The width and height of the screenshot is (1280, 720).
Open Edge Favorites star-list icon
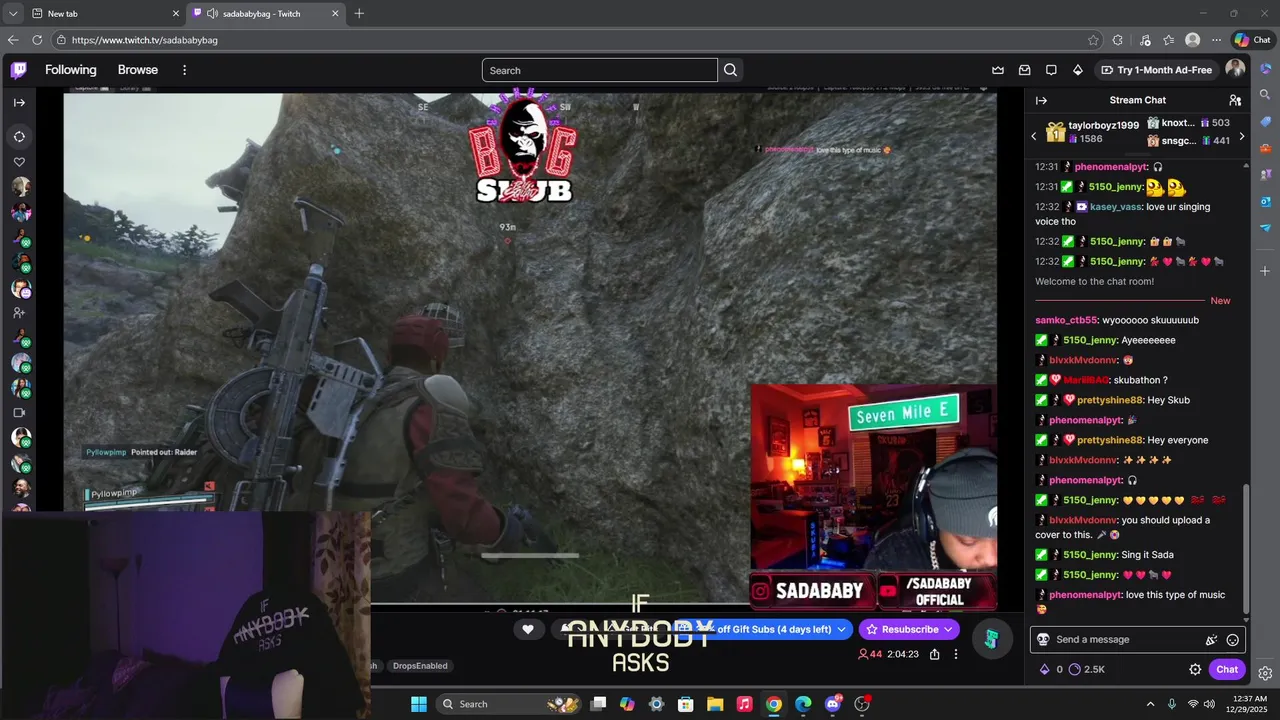click(1168, 40)
